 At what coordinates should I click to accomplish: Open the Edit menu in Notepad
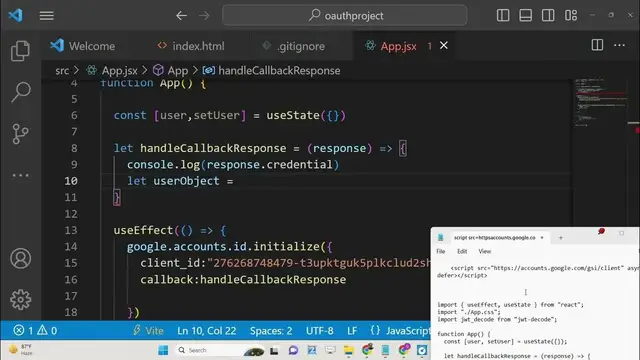462,251
